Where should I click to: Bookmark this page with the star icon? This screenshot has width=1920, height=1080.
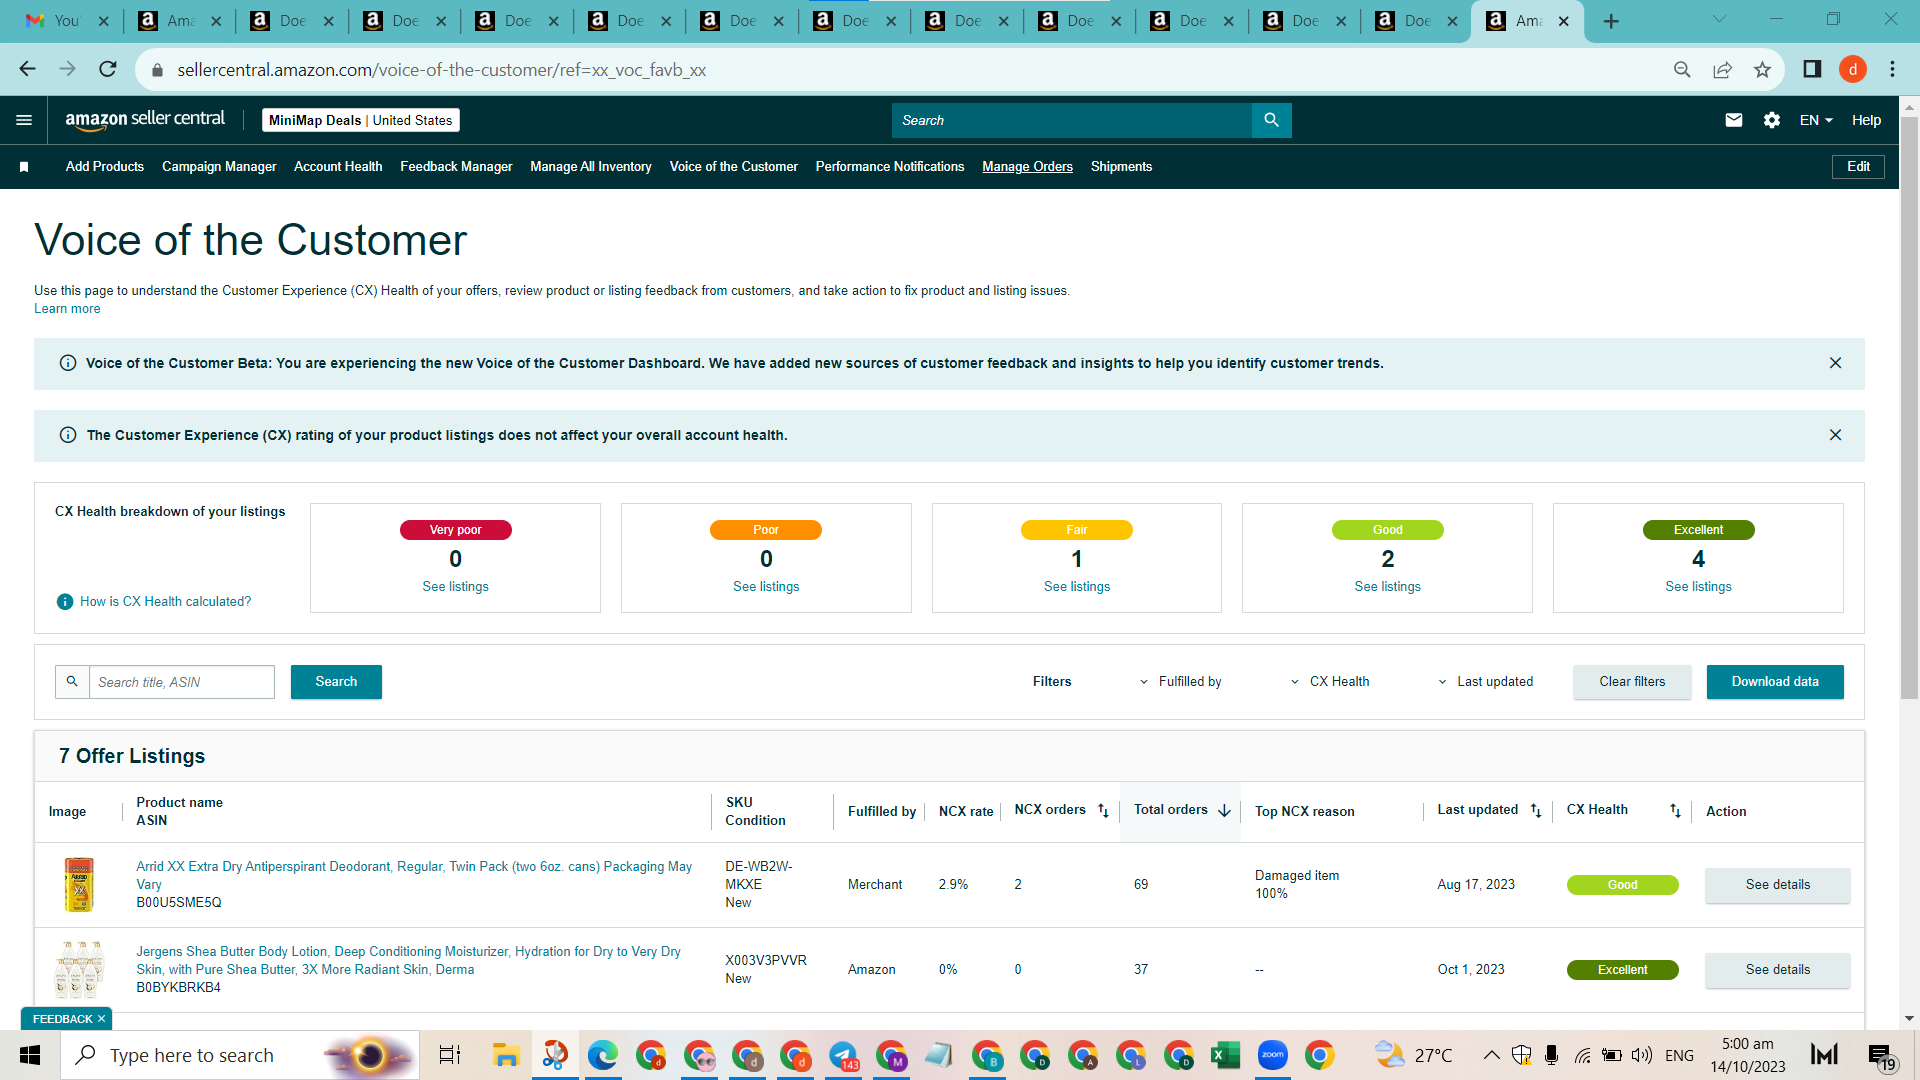coord(1762,69)
